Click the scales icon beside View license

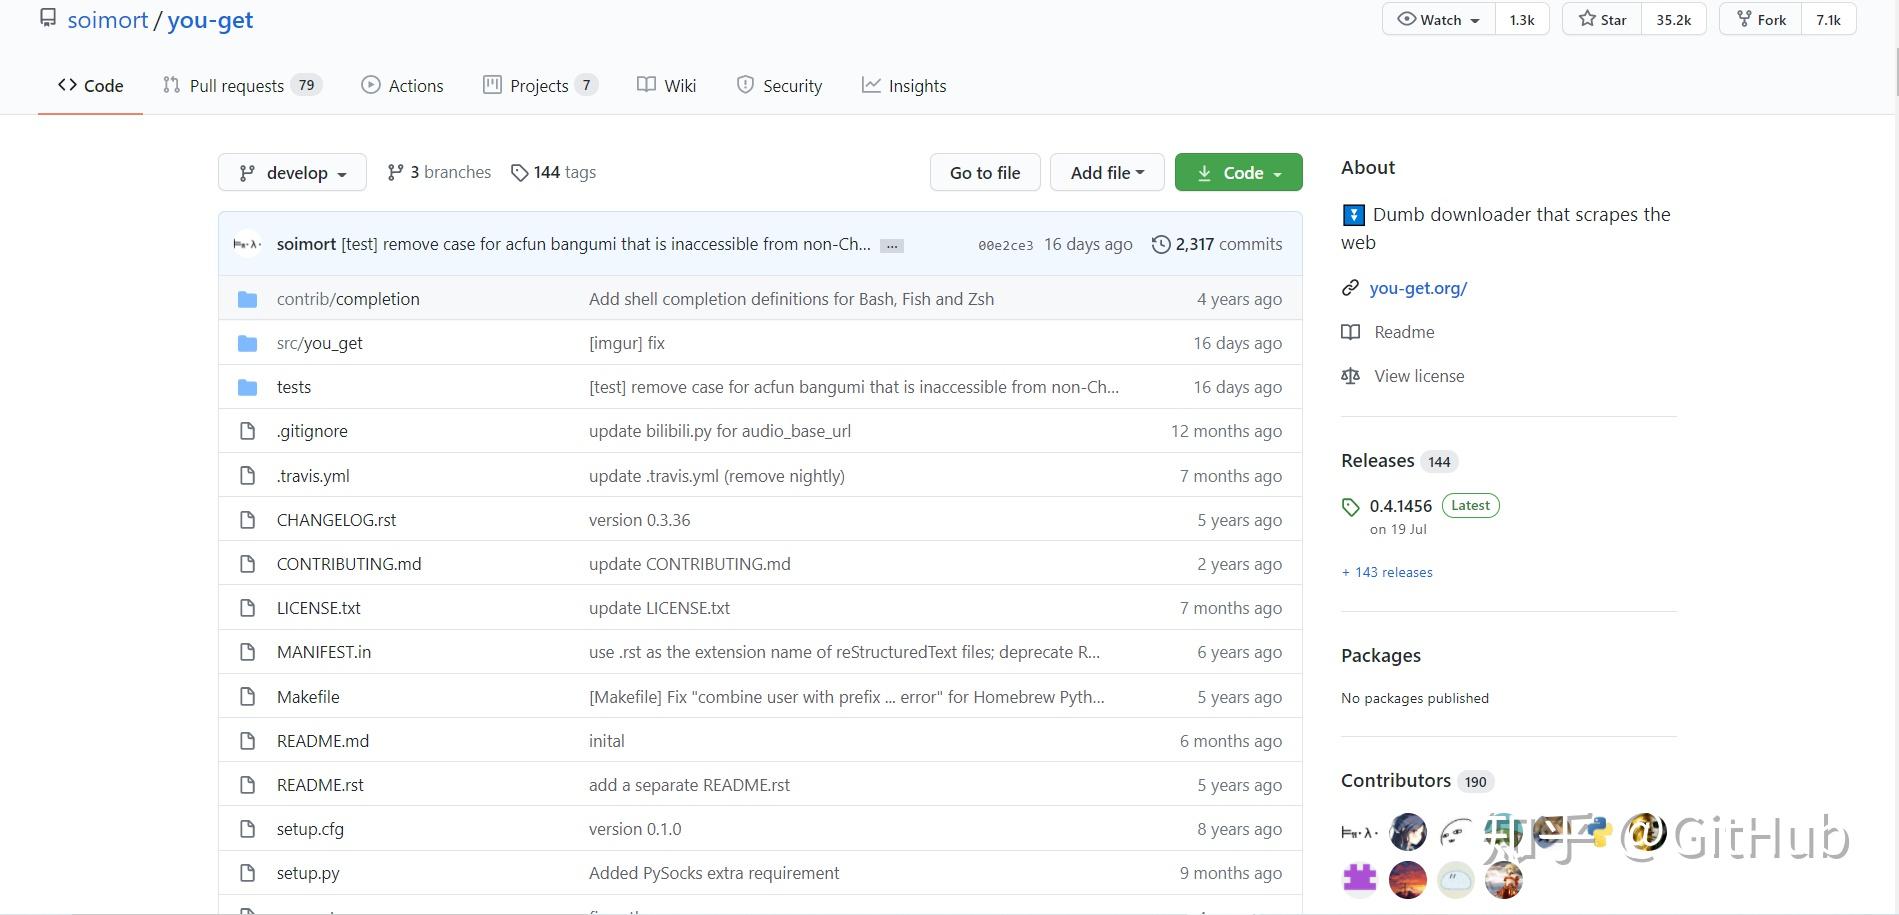1351,375
